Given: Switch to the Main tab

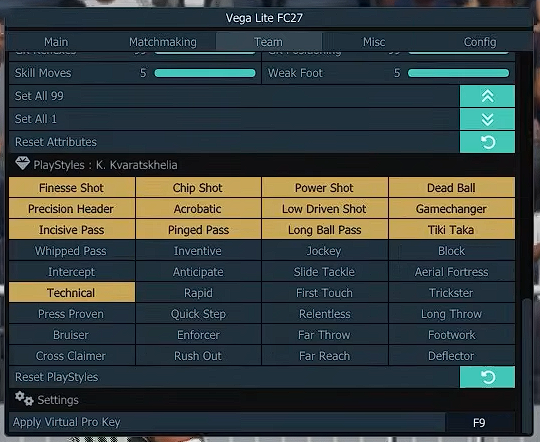Looking at the screenshot, I should point(56,42).
